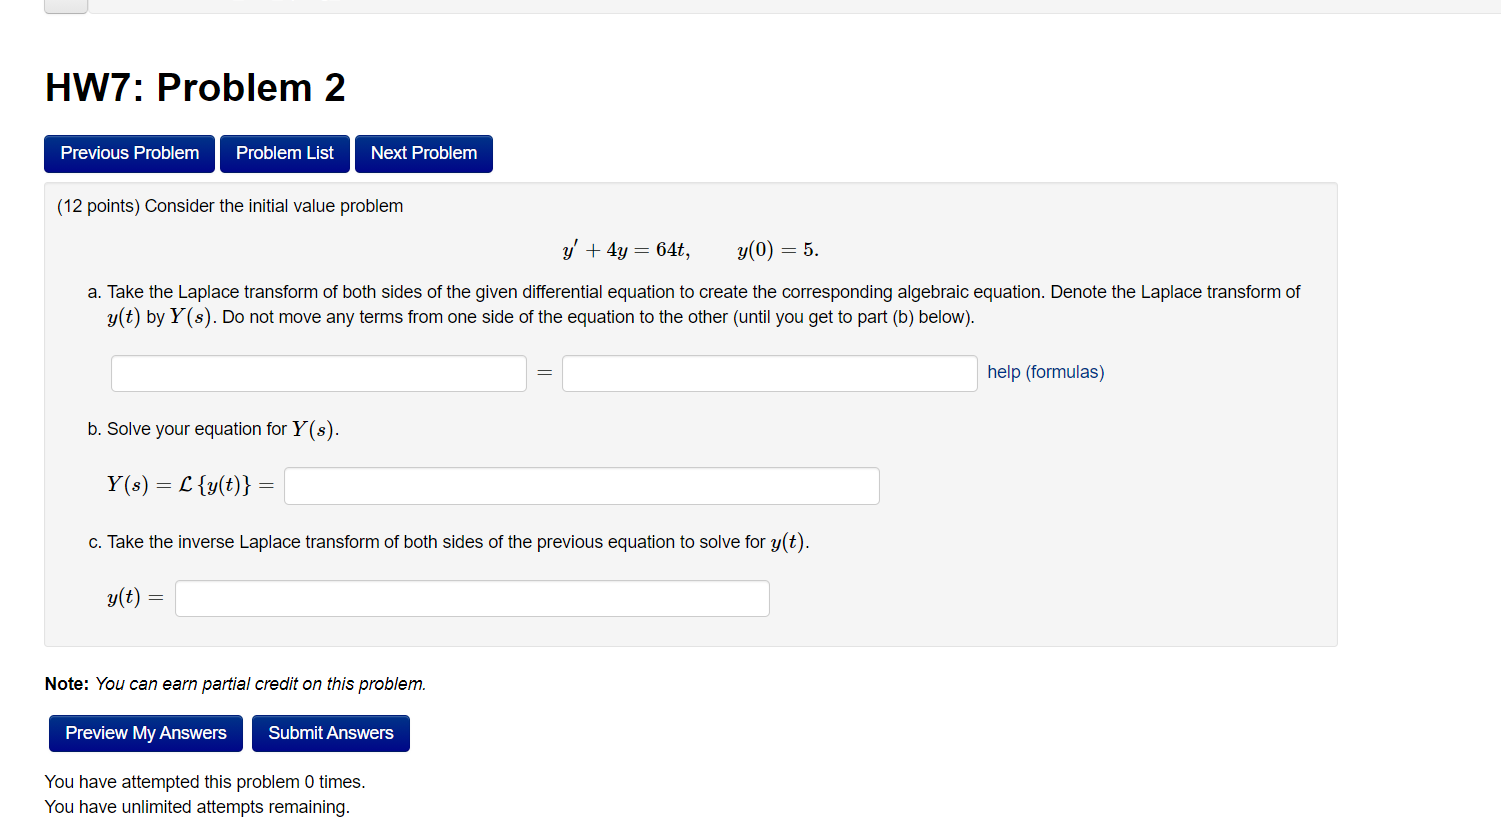Advance to Next Problem
Viewport: 1501px width, 824px height.
(423, 153)
